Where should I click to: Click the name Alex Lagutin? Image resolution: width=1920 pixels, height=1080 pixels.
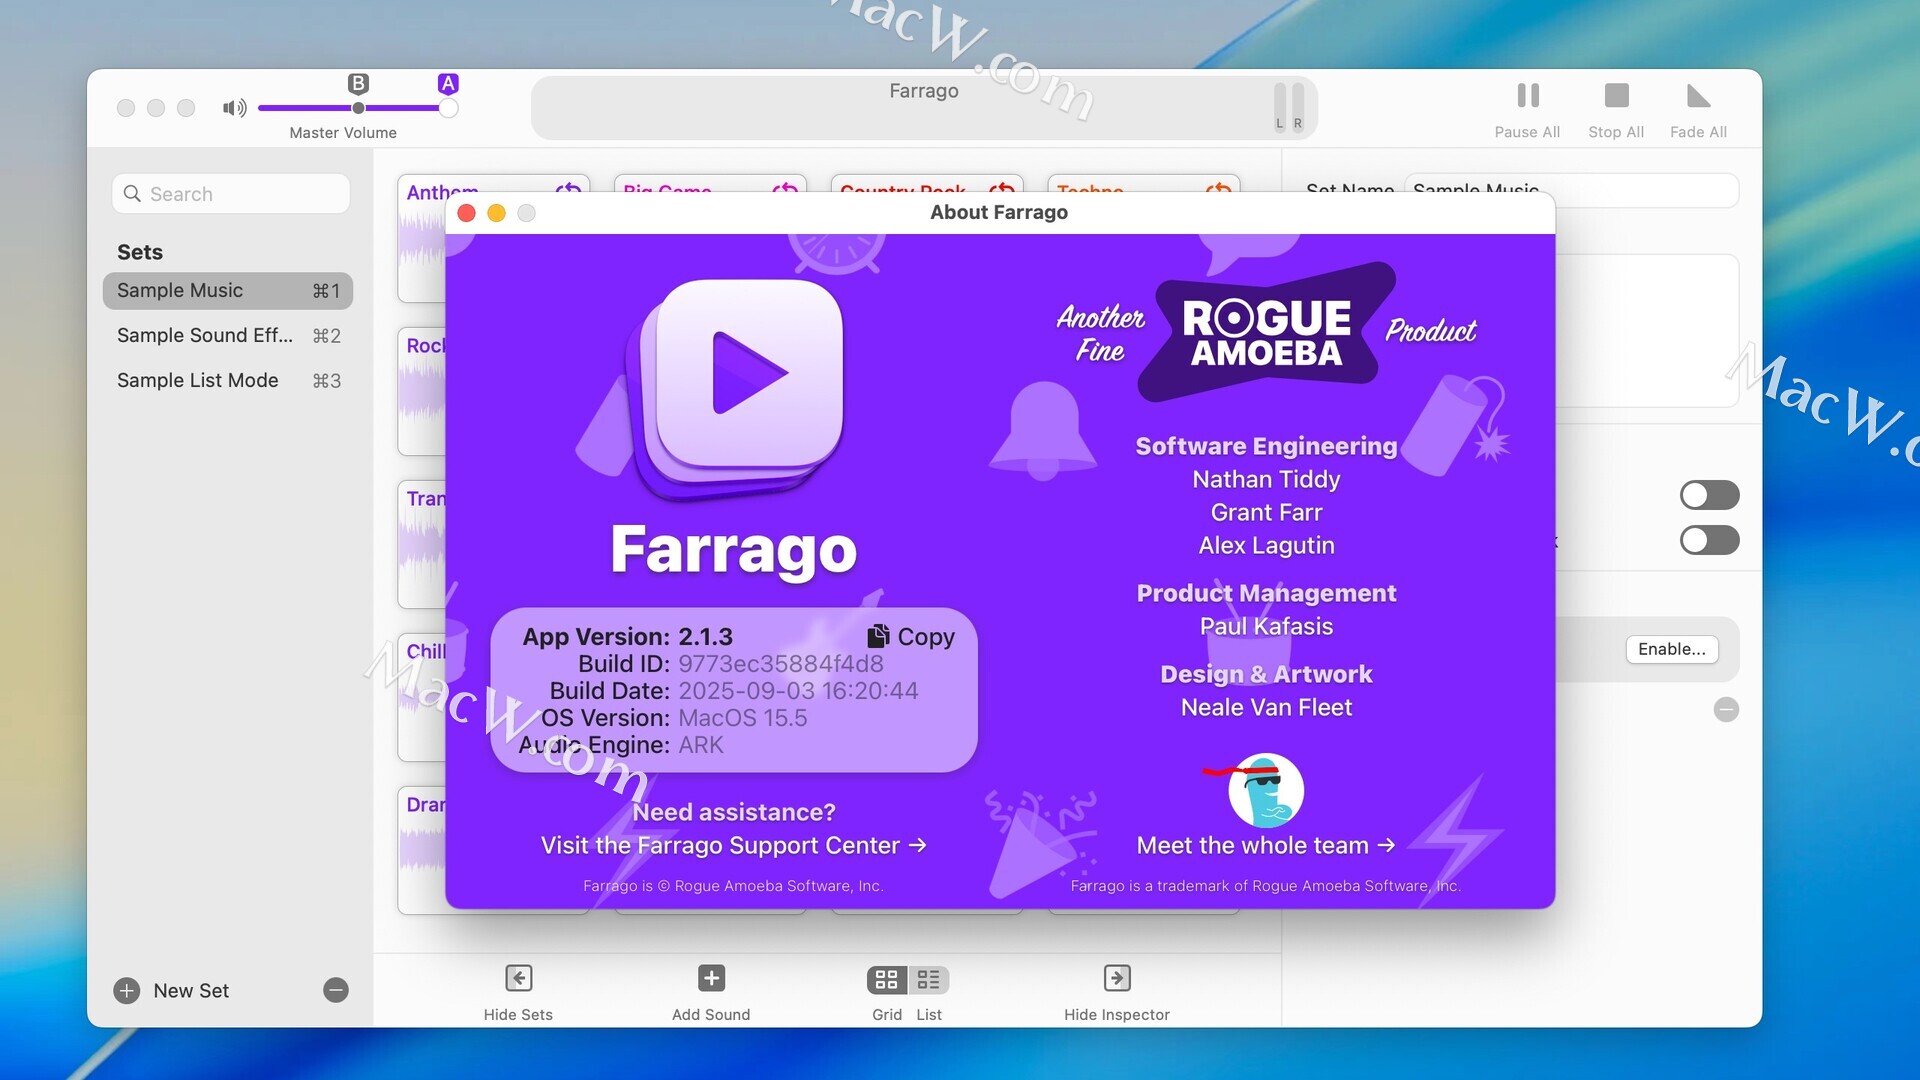[x=1266, y=545]
